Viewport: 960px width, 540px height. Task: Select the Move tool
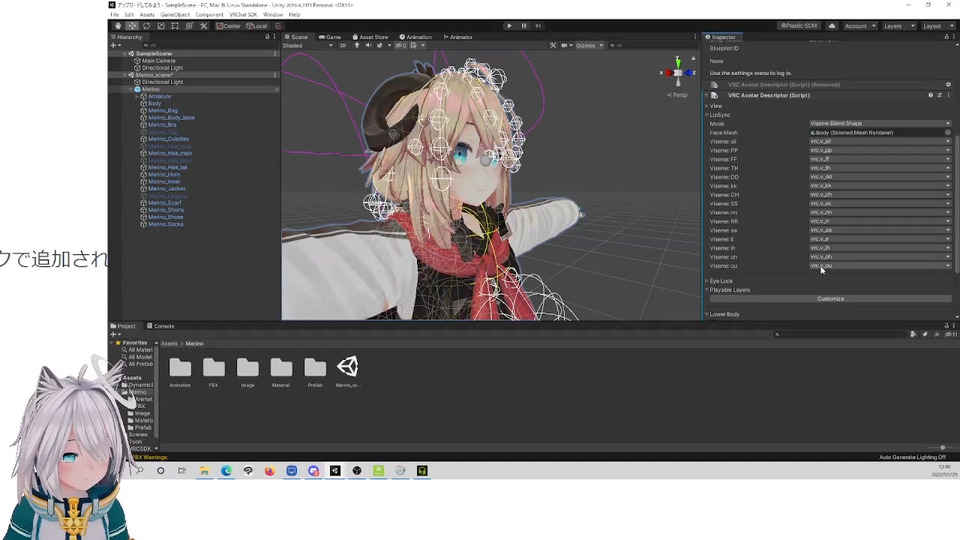(132, 26)
